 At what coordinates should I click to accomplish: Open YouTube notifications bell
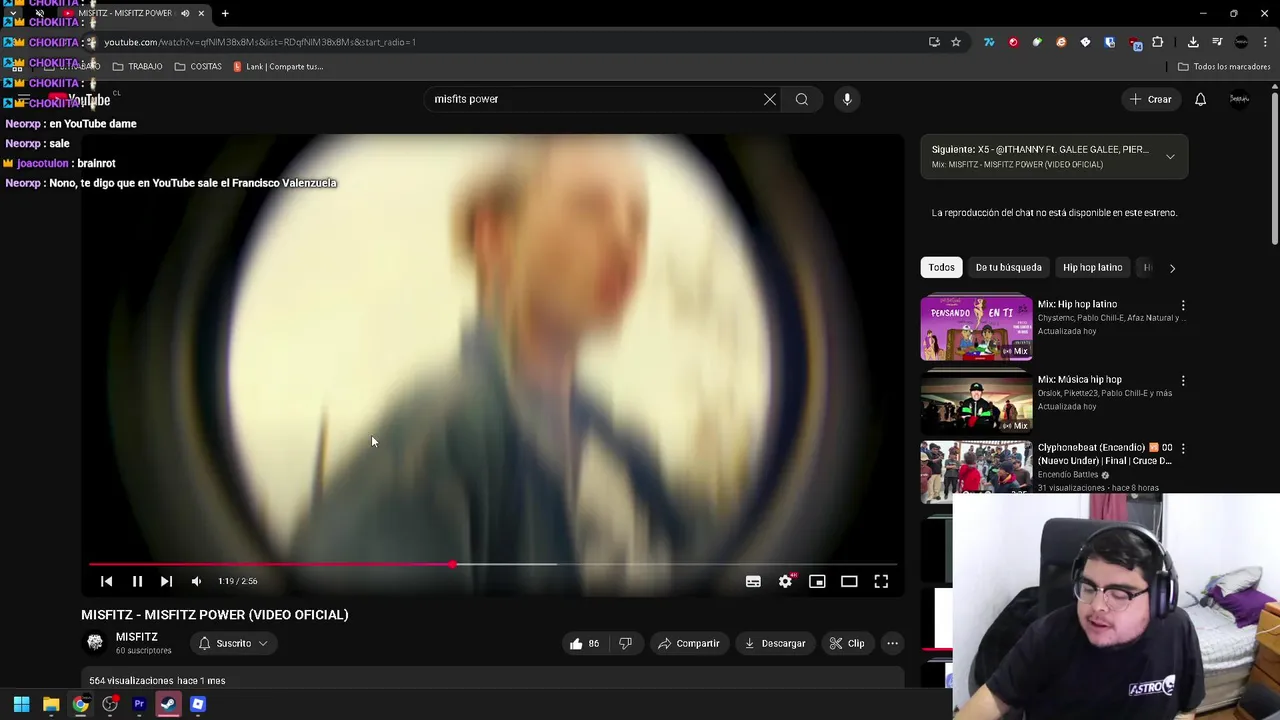coord(1201,99)
